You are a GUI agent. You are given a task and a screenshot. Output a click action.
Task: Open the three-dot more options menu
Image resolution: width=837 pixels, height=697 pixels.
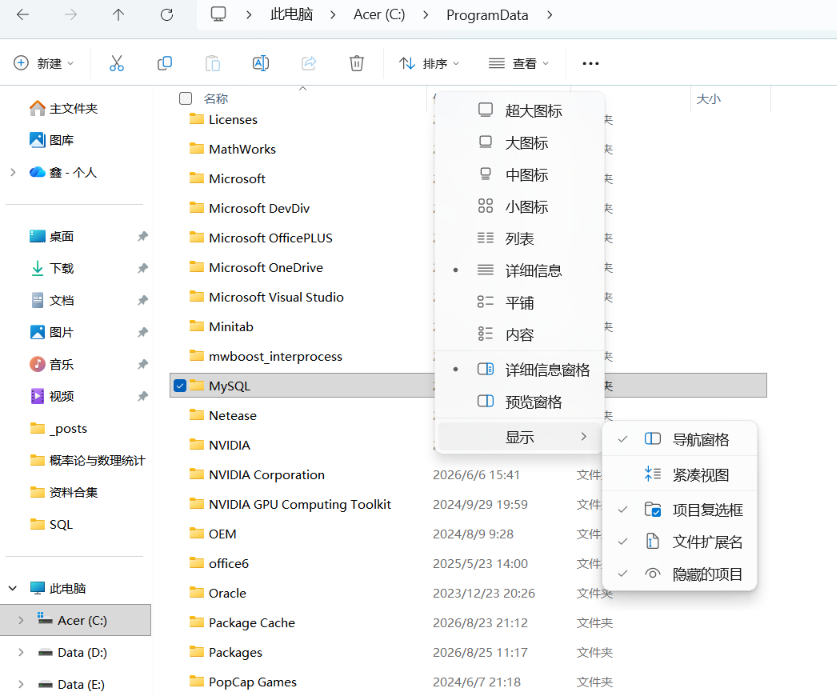tap(590, 64)
